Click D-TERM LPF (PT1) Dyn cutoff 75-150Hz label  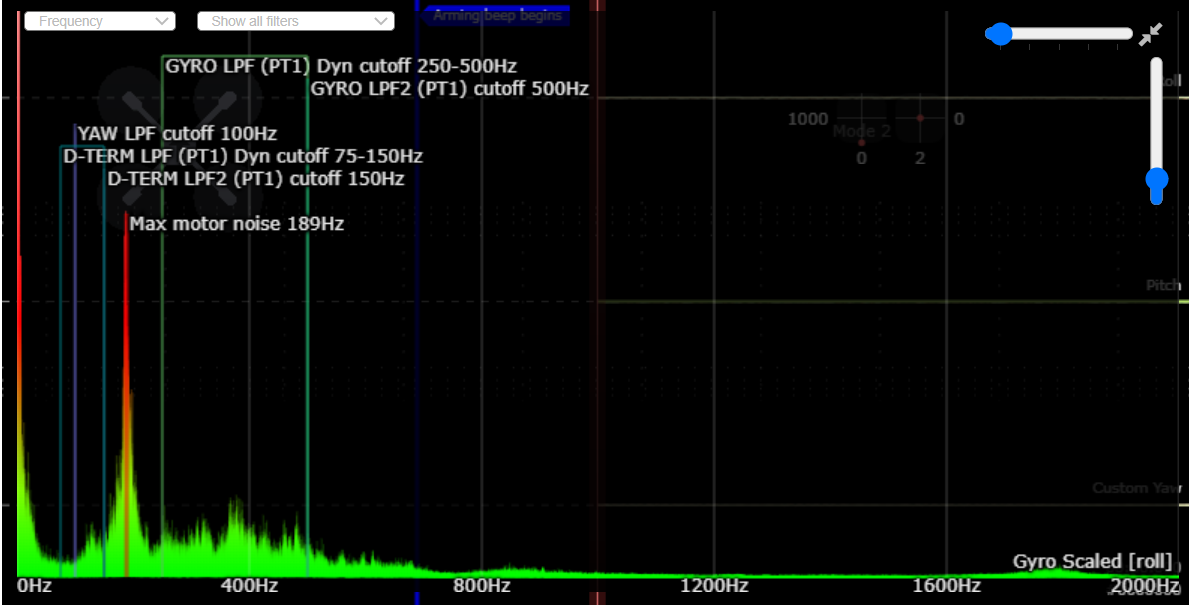click(x=243, y=156)
